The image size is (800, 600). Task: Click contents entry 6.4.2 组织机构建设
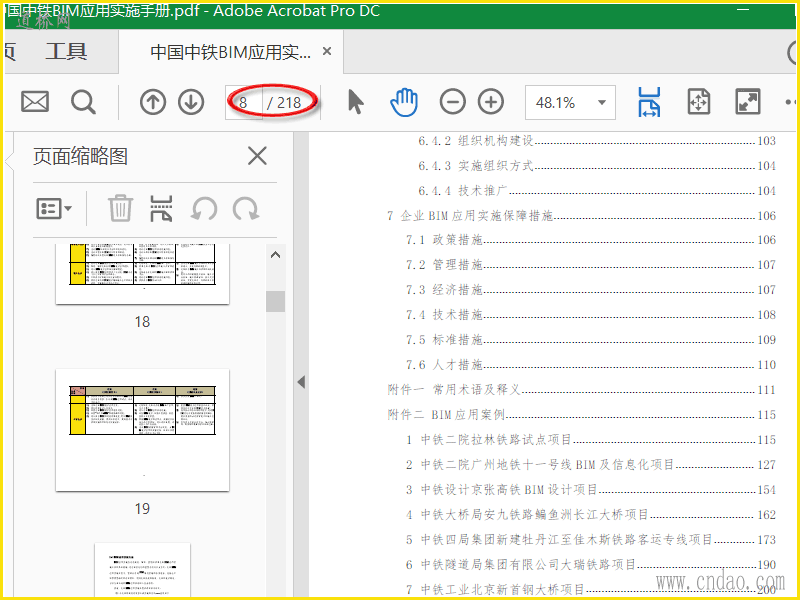[596, 141]
